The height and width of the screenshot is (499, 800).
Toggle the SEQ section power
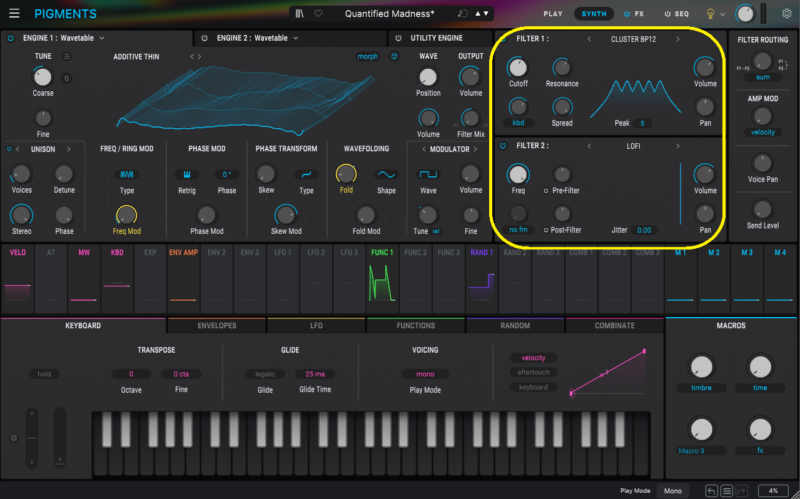pos(667,14)
